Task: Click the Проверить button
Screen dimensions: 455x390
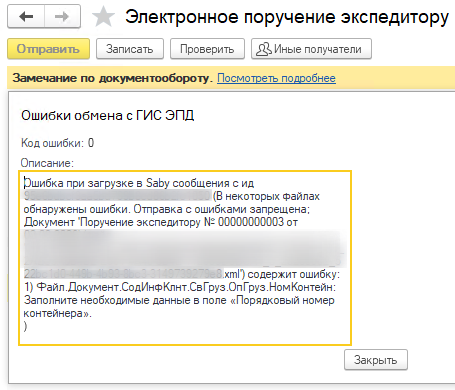Action: [207, 49]
